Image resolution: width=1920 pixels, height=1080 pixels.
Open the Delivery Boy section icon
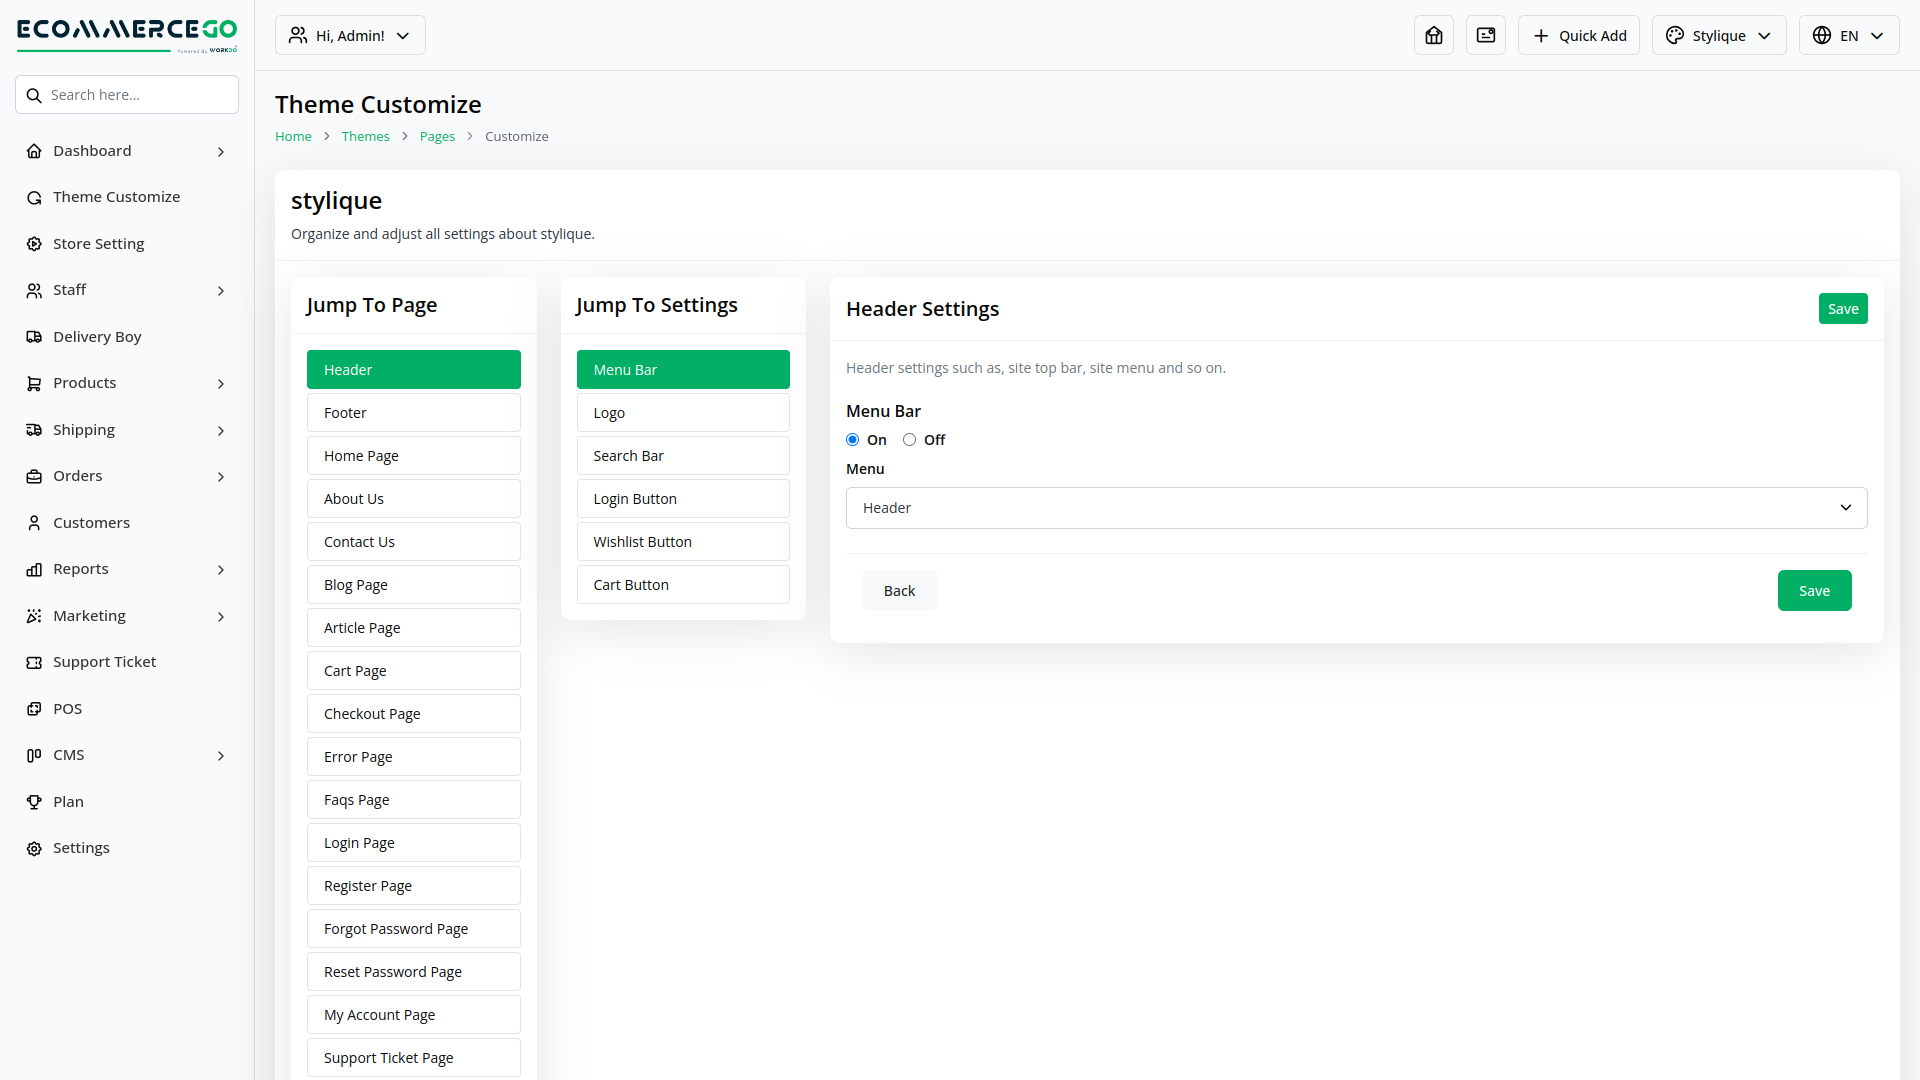(x=34, y=337)
